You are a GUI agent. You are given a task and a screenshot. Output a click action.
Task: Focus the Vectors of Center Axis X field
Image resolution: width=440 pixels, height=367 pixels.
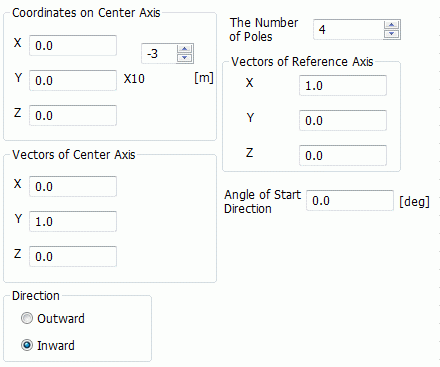(73, 186)
